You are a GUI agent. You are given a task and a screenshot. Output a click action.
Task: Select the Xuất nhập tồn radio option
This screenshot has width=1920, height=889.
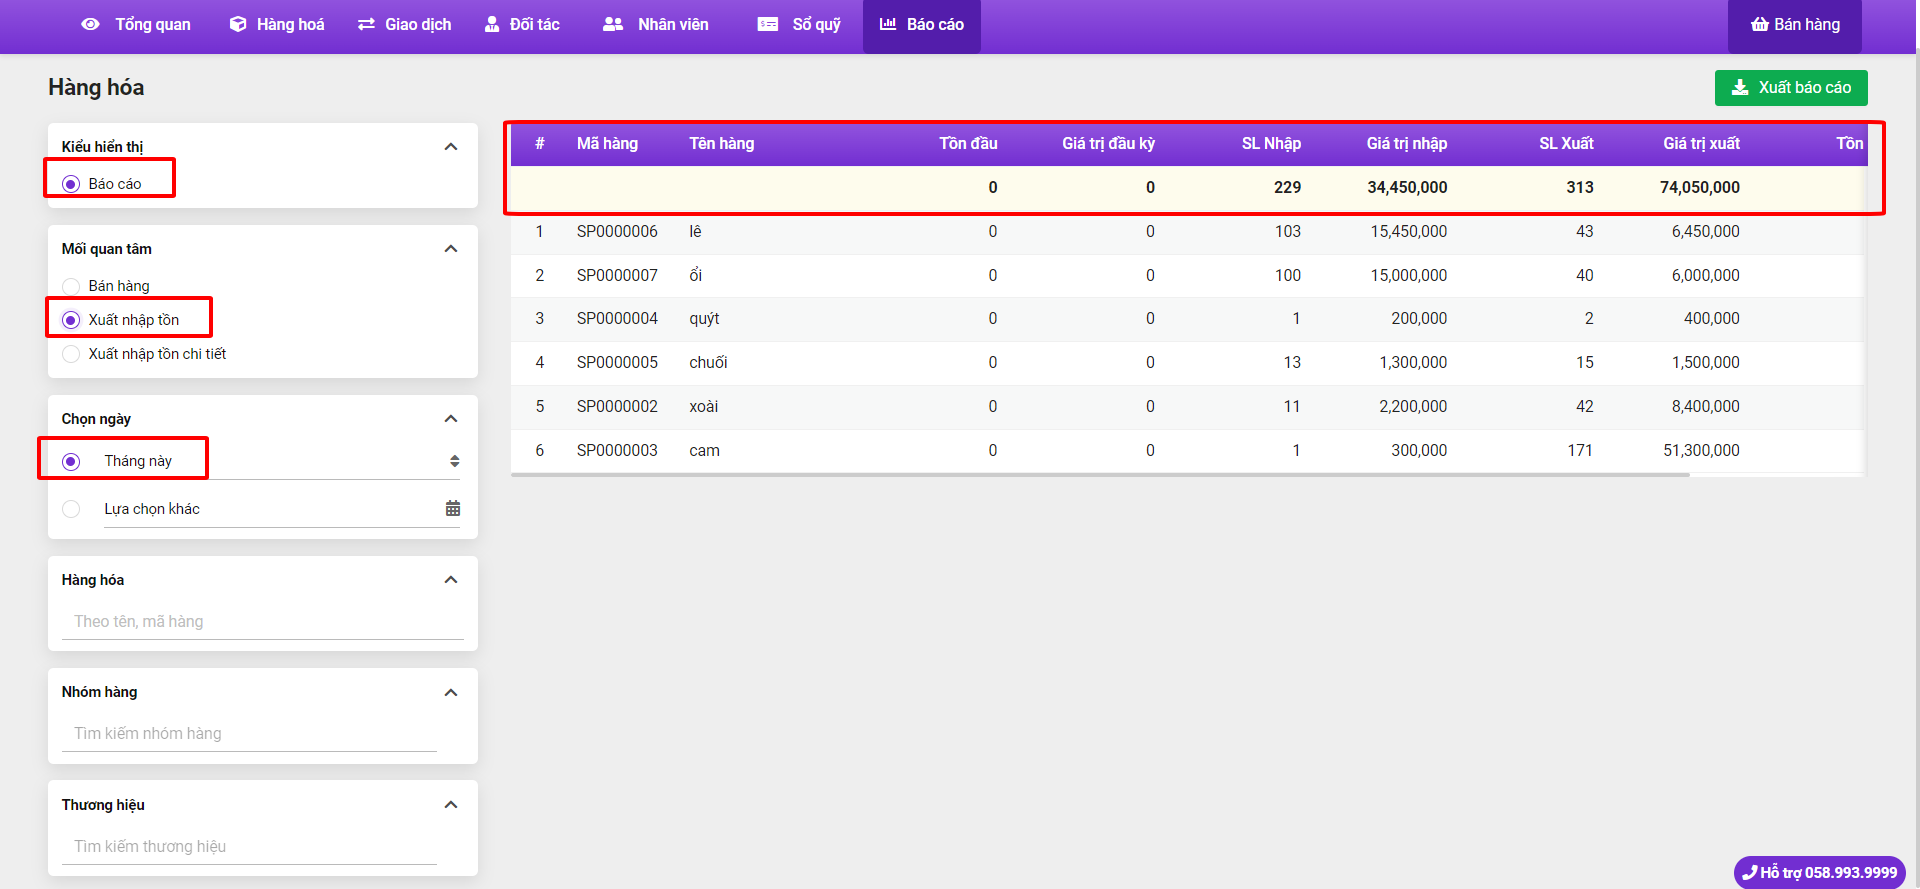[71, 320]
